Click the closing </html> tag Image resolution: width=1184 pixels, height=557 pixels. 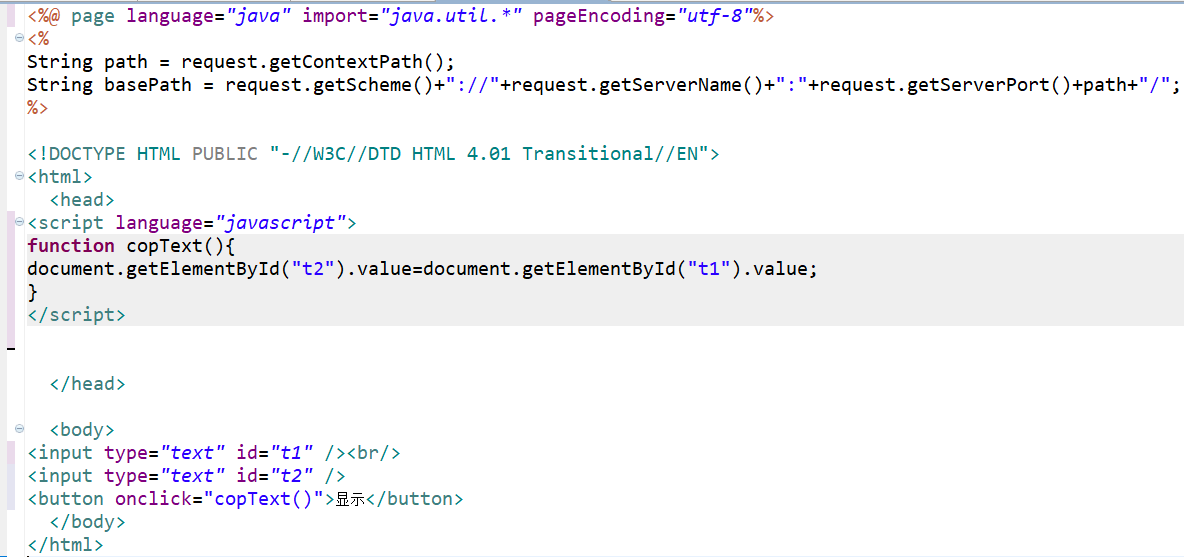click(65, 544)
